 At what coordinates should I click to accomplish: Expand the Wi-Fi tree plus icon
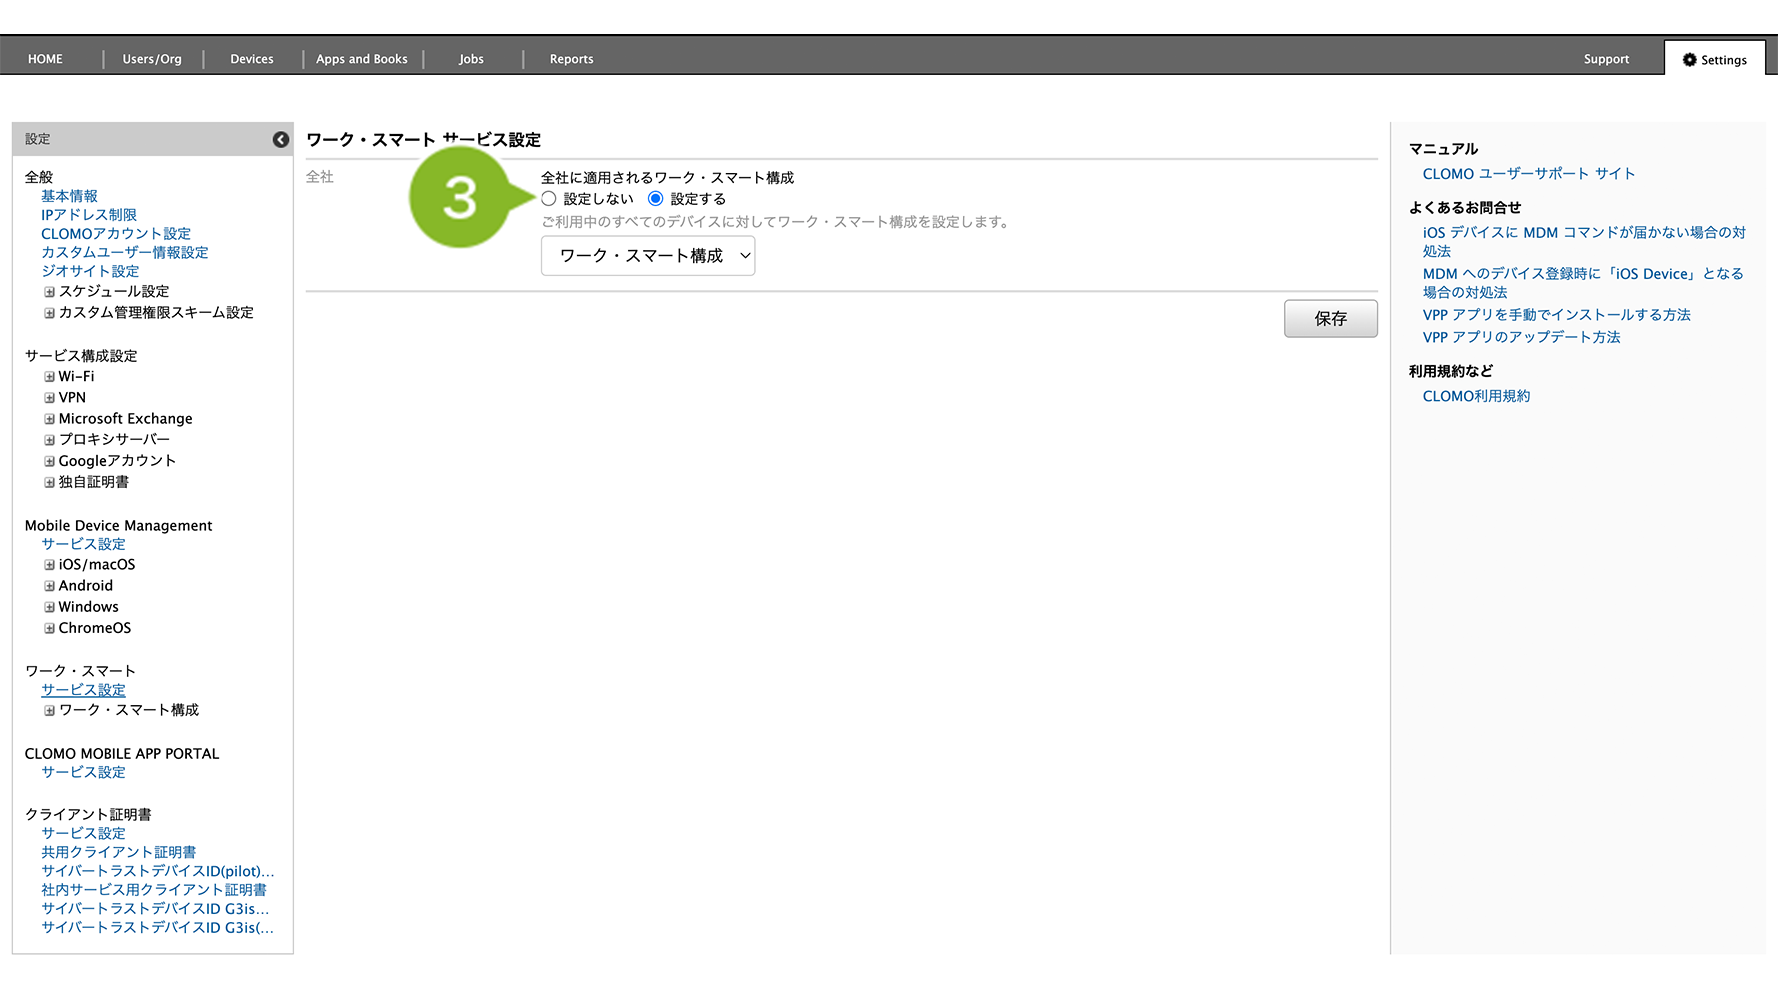(x=49, y=377)
